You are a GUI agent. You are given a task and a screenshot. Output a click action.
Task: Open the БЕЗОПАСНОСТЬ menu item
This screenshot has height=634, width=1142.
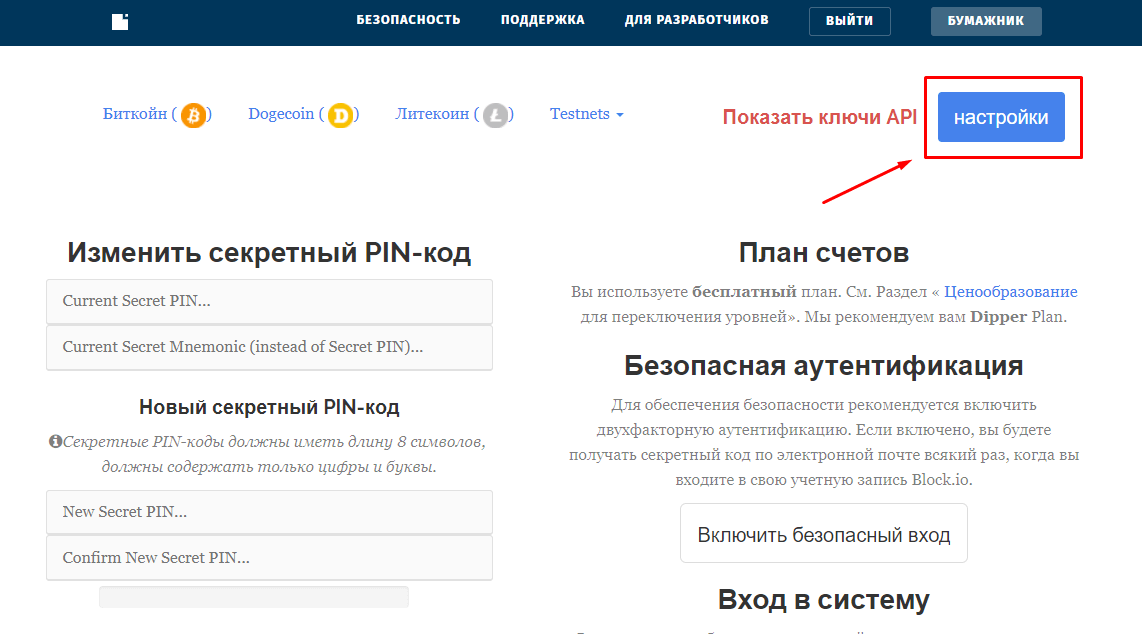tap(408, 18)
